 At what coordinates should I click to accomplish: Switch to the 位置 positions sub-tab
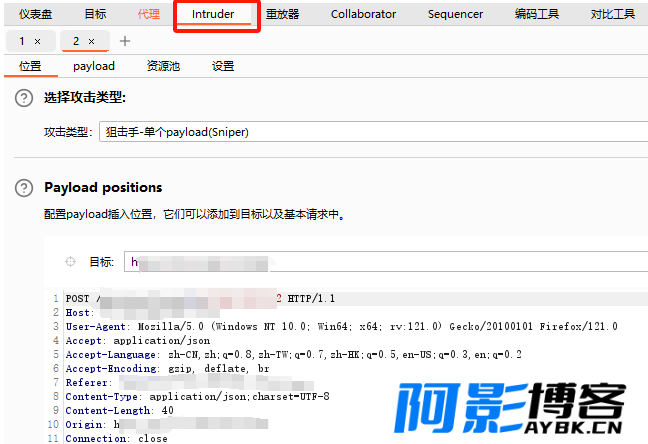(x=30, y=66)
